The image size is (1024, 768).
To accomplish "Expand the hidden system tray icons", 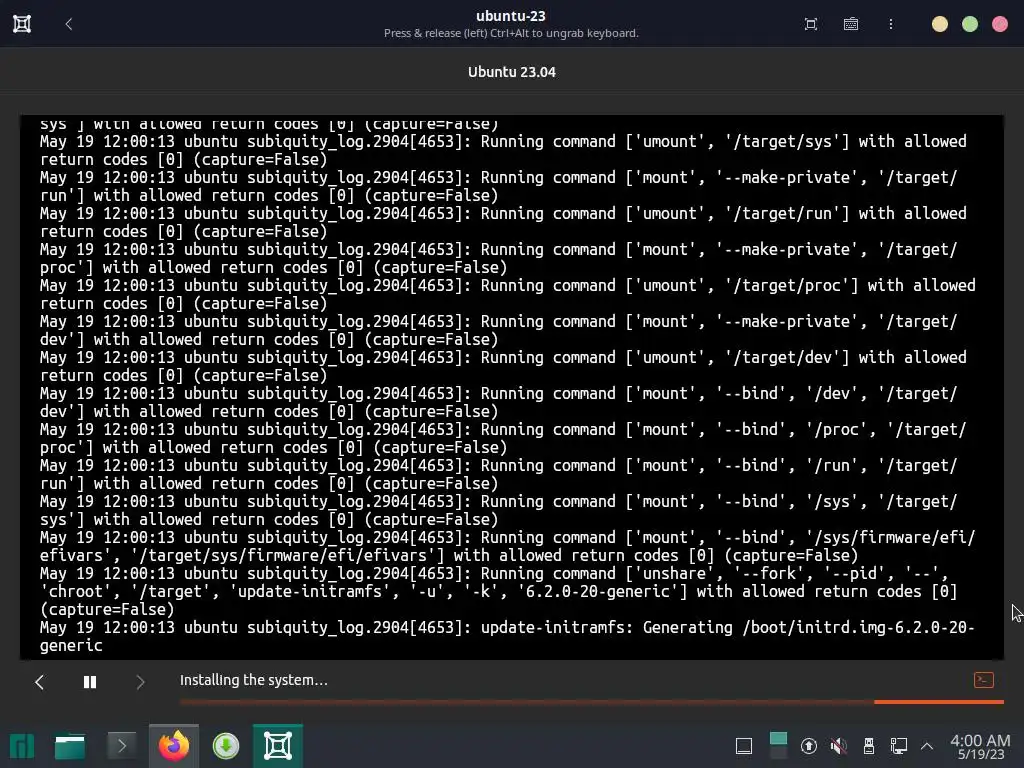I will pos(926,746).
